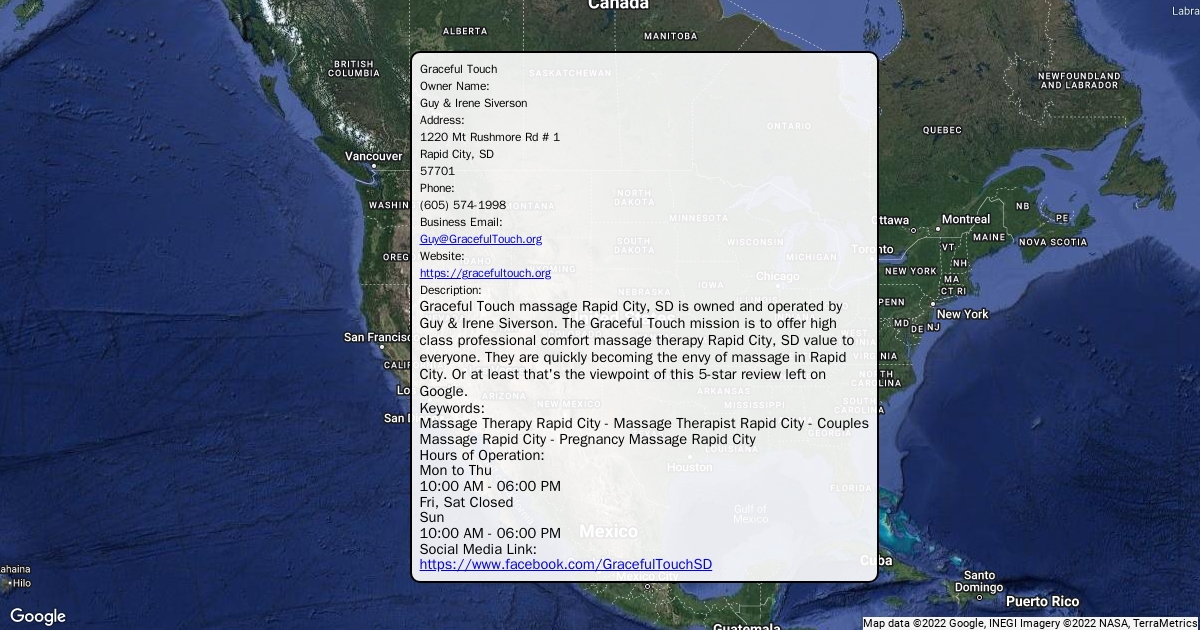Image resolution: width=1200 pixels, height=630 pixels.
Task: Click the phone number (605) 574-1998
Action: click(x=463, y=205)
